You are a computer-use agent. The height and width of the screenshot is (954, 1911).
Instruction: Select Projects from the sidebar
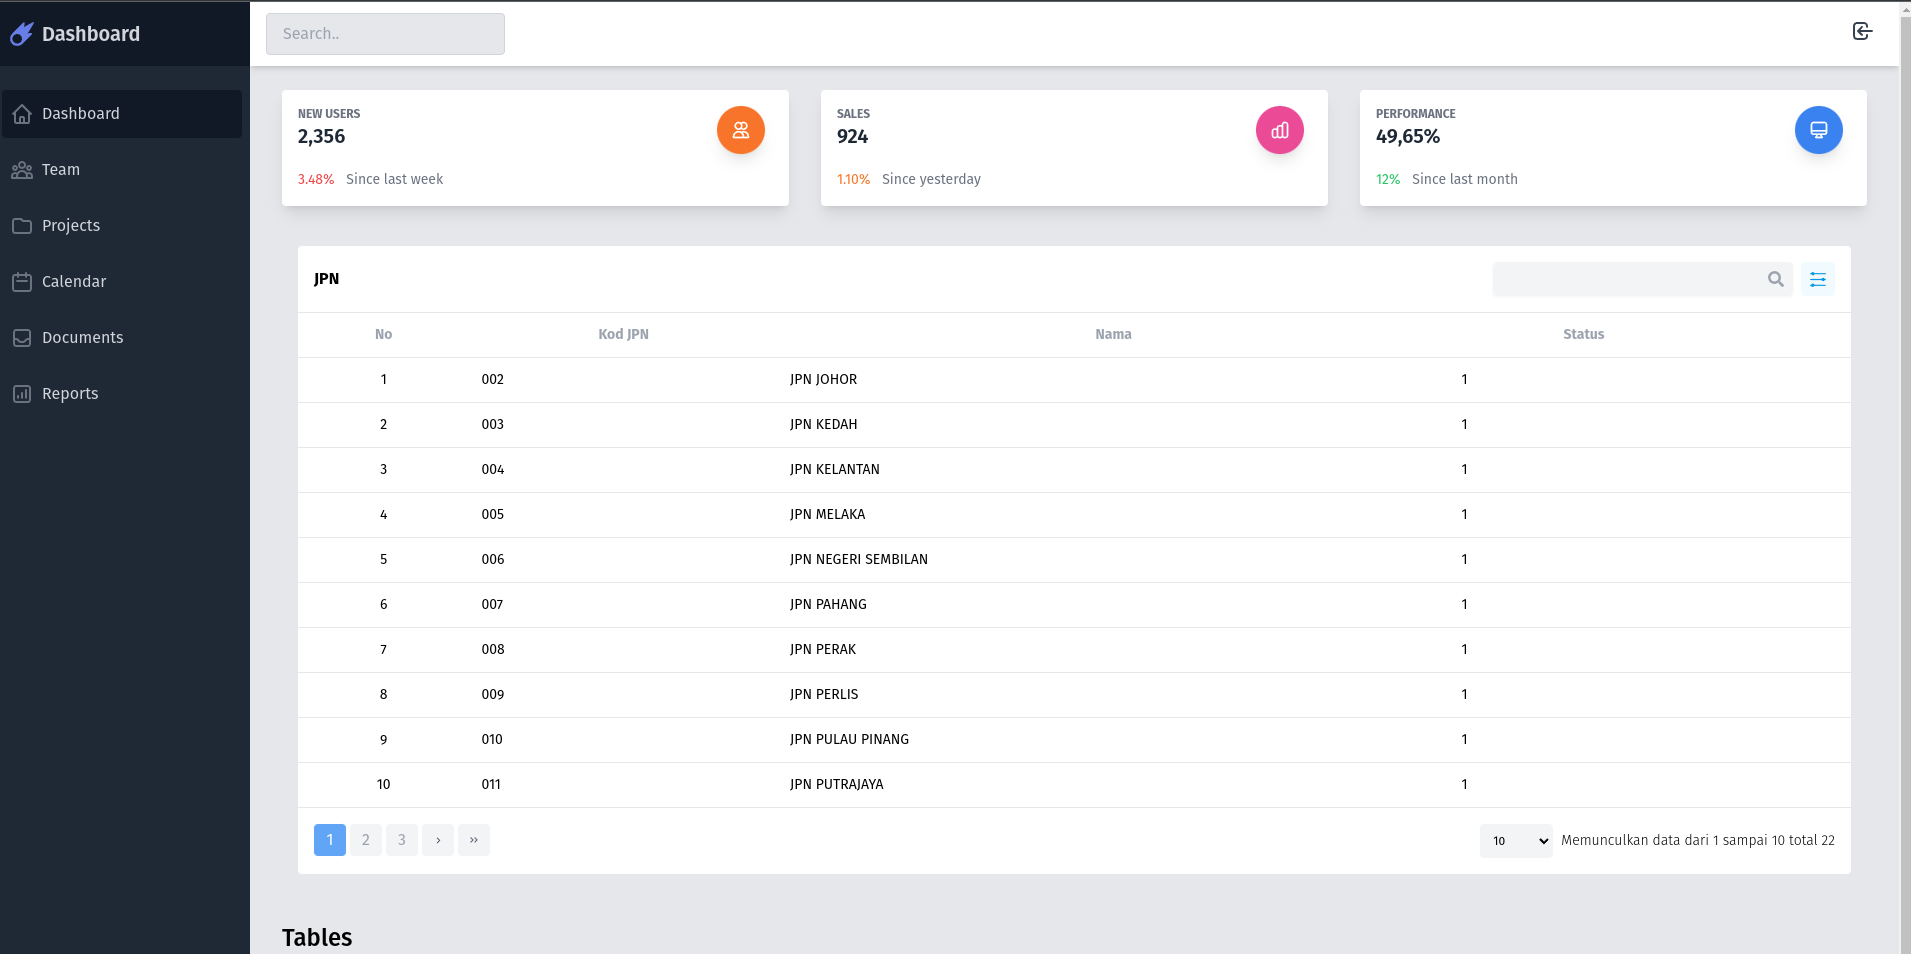coord(71,226)
